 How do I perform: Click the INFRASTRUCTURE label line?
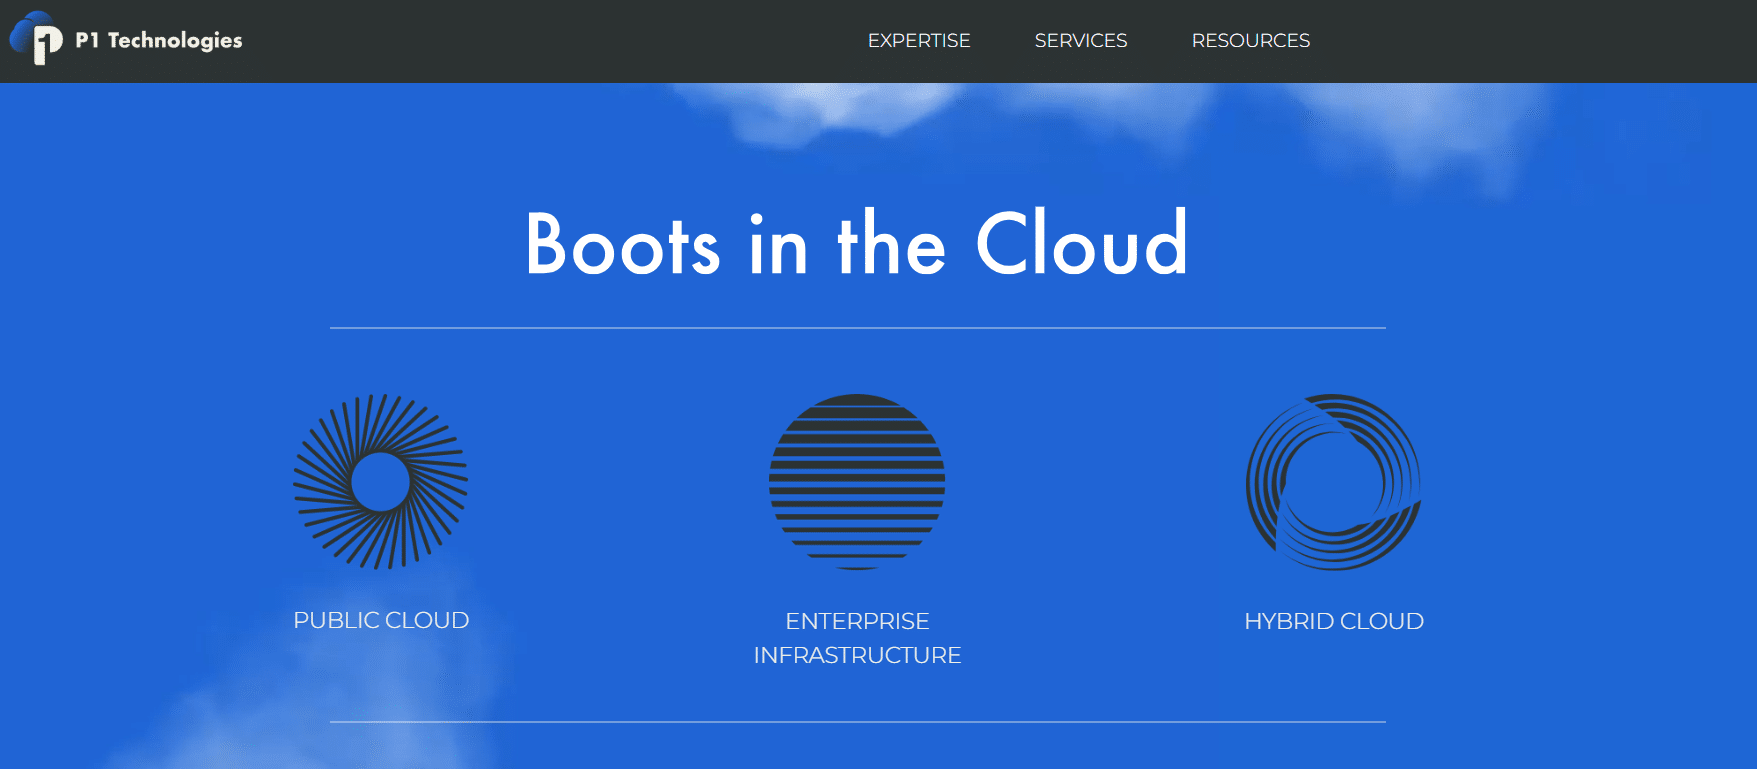pos(857,655)
